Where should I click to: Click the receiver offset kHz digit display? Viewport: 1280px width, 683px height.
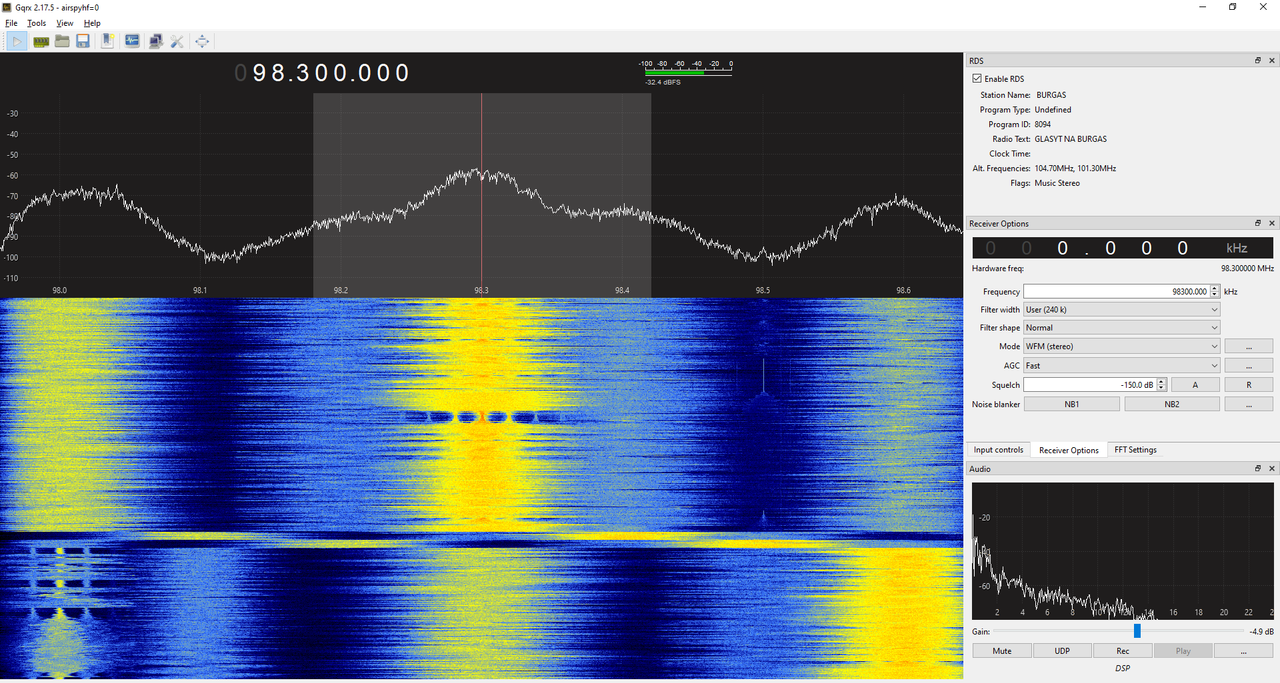(x=1122, y=248)
